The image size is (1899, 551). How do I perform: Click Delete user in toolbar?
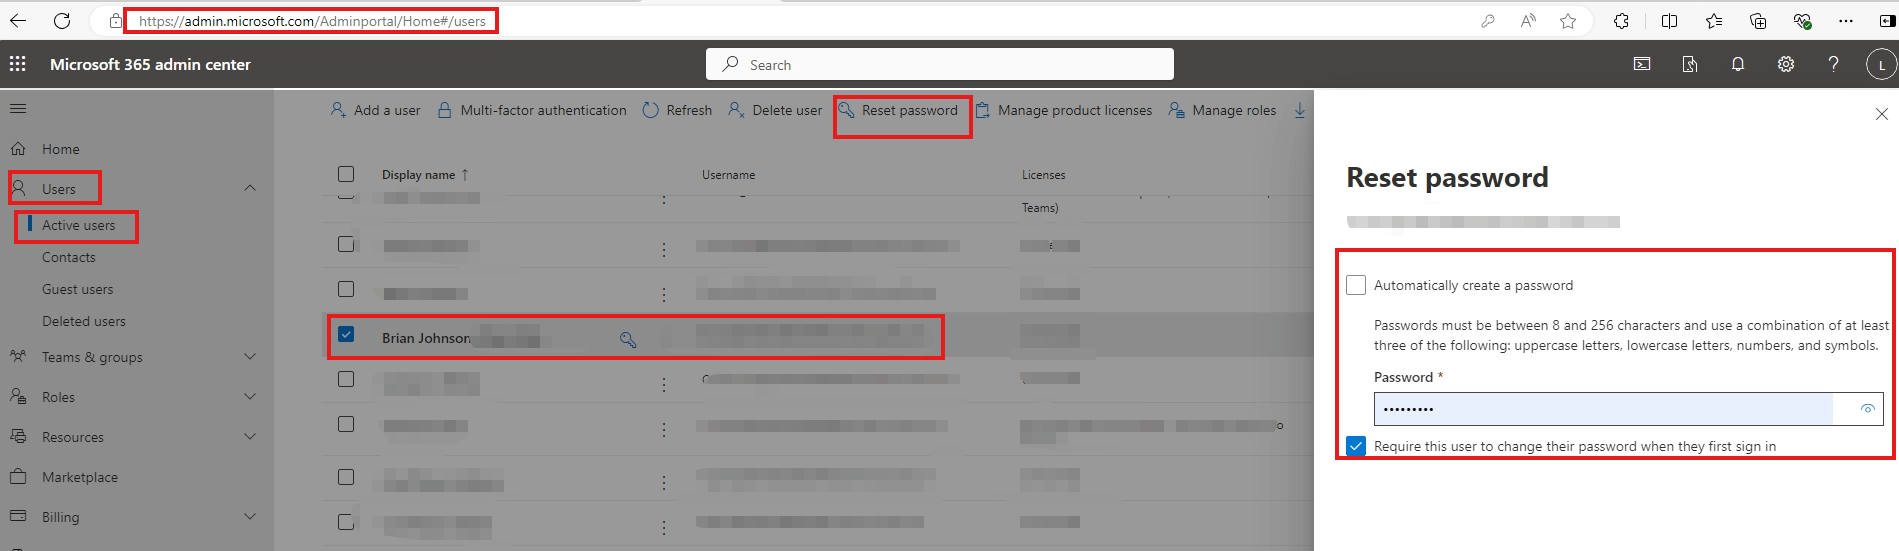(x=775, y=110)
